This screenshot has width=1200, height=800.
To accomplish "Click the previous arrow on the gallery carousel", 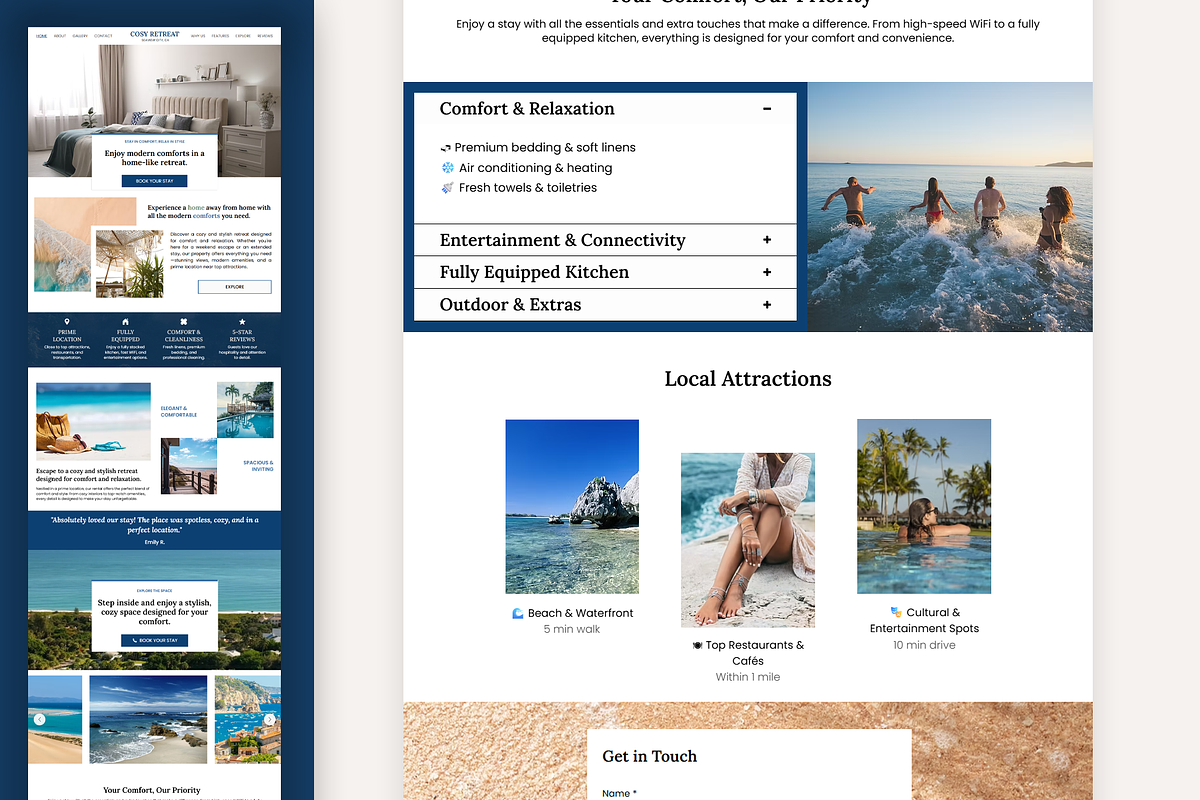I will (x=39, y=719).
